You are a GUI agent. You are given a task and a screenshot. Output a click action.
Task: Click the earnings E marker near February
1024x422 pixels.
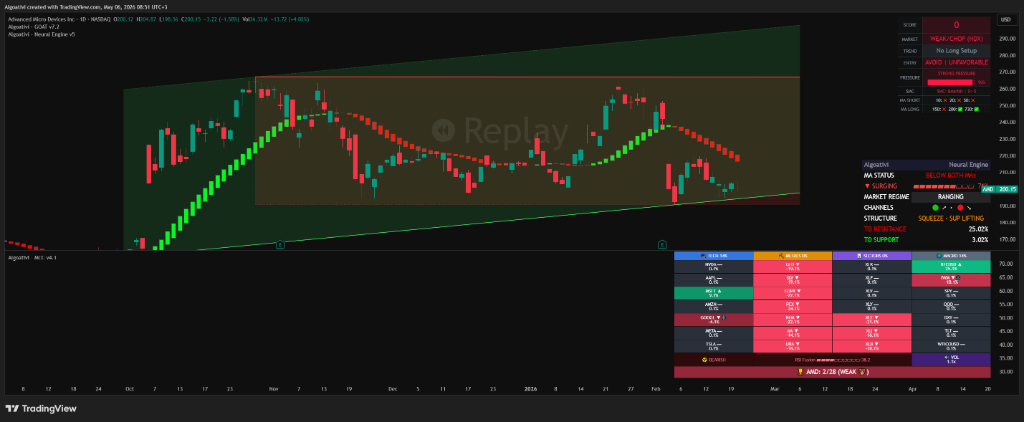[662, 244]
